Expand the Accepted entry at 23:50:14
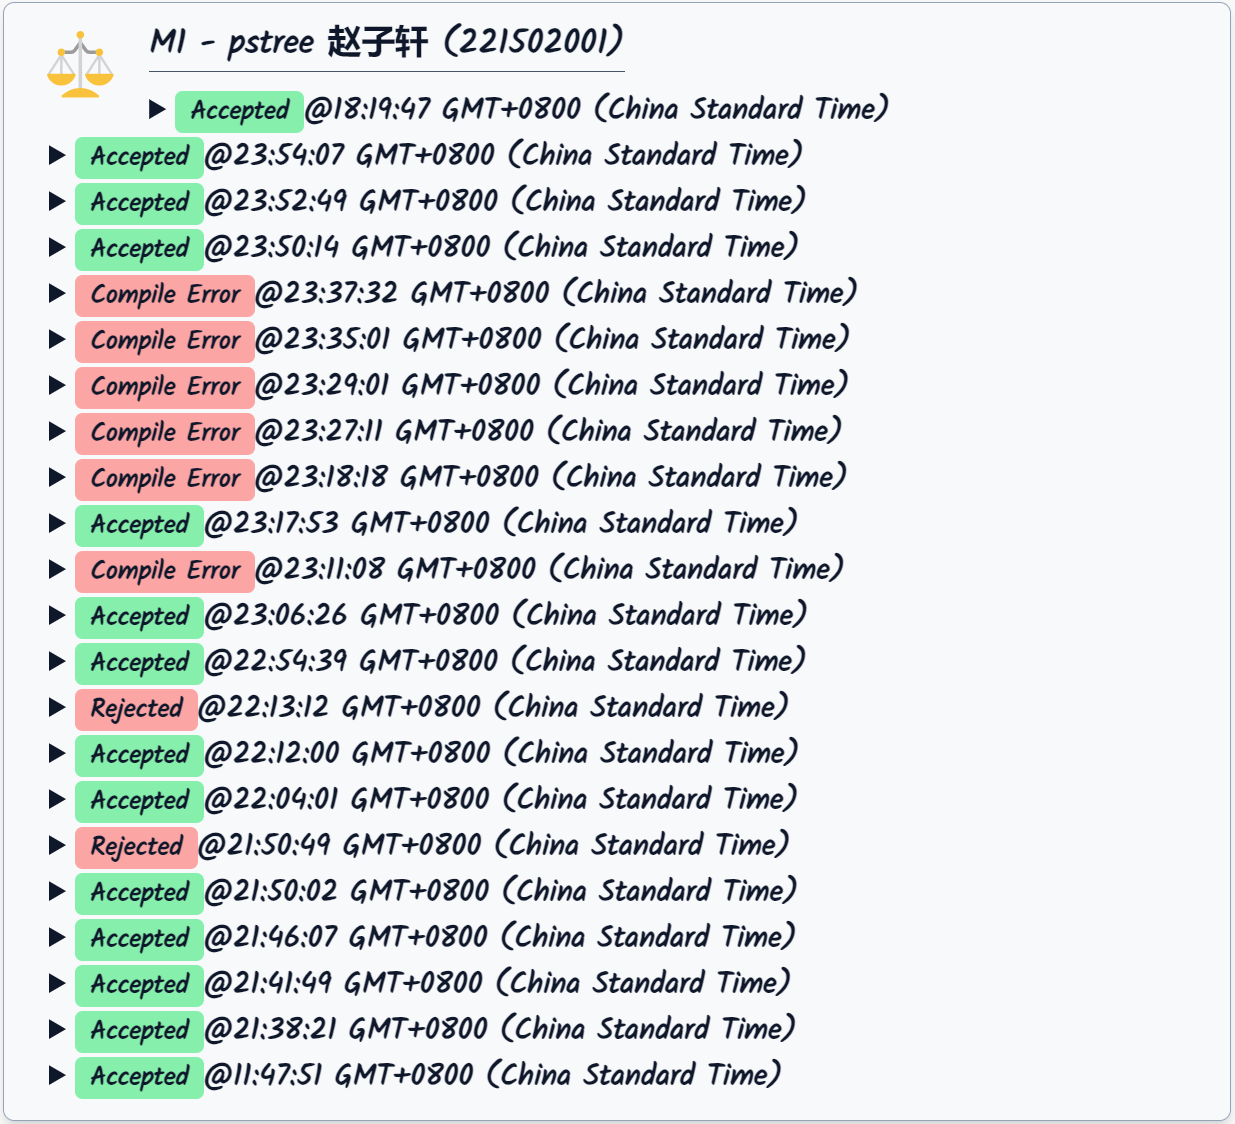This screenshot has width=1235, height=1124. click(57, 247)
